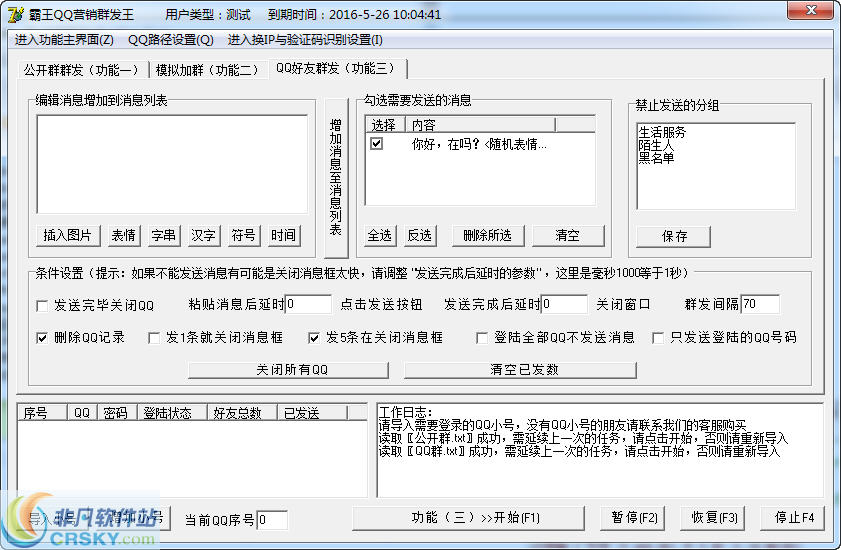This screenshot has height=550, width=841.
Task: Click the QQ column header in account table
Action: point(82,413)
